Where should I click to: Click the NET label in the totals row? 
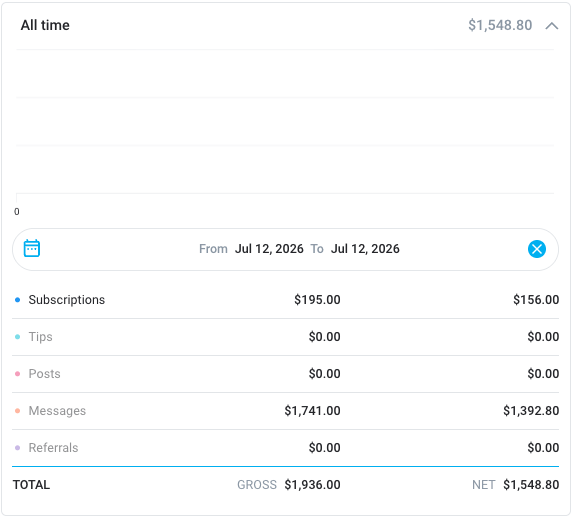483,485
